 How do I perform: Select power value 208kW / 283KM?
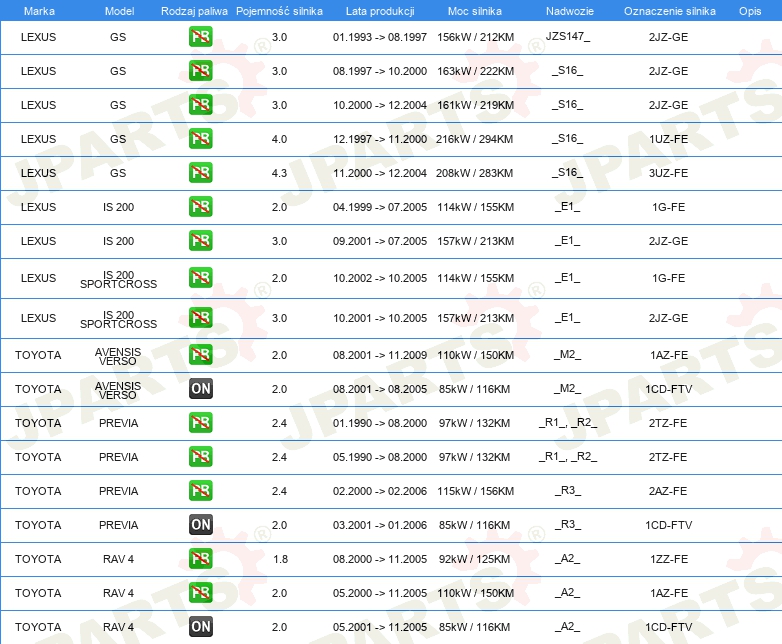click(x=474, y=173)
